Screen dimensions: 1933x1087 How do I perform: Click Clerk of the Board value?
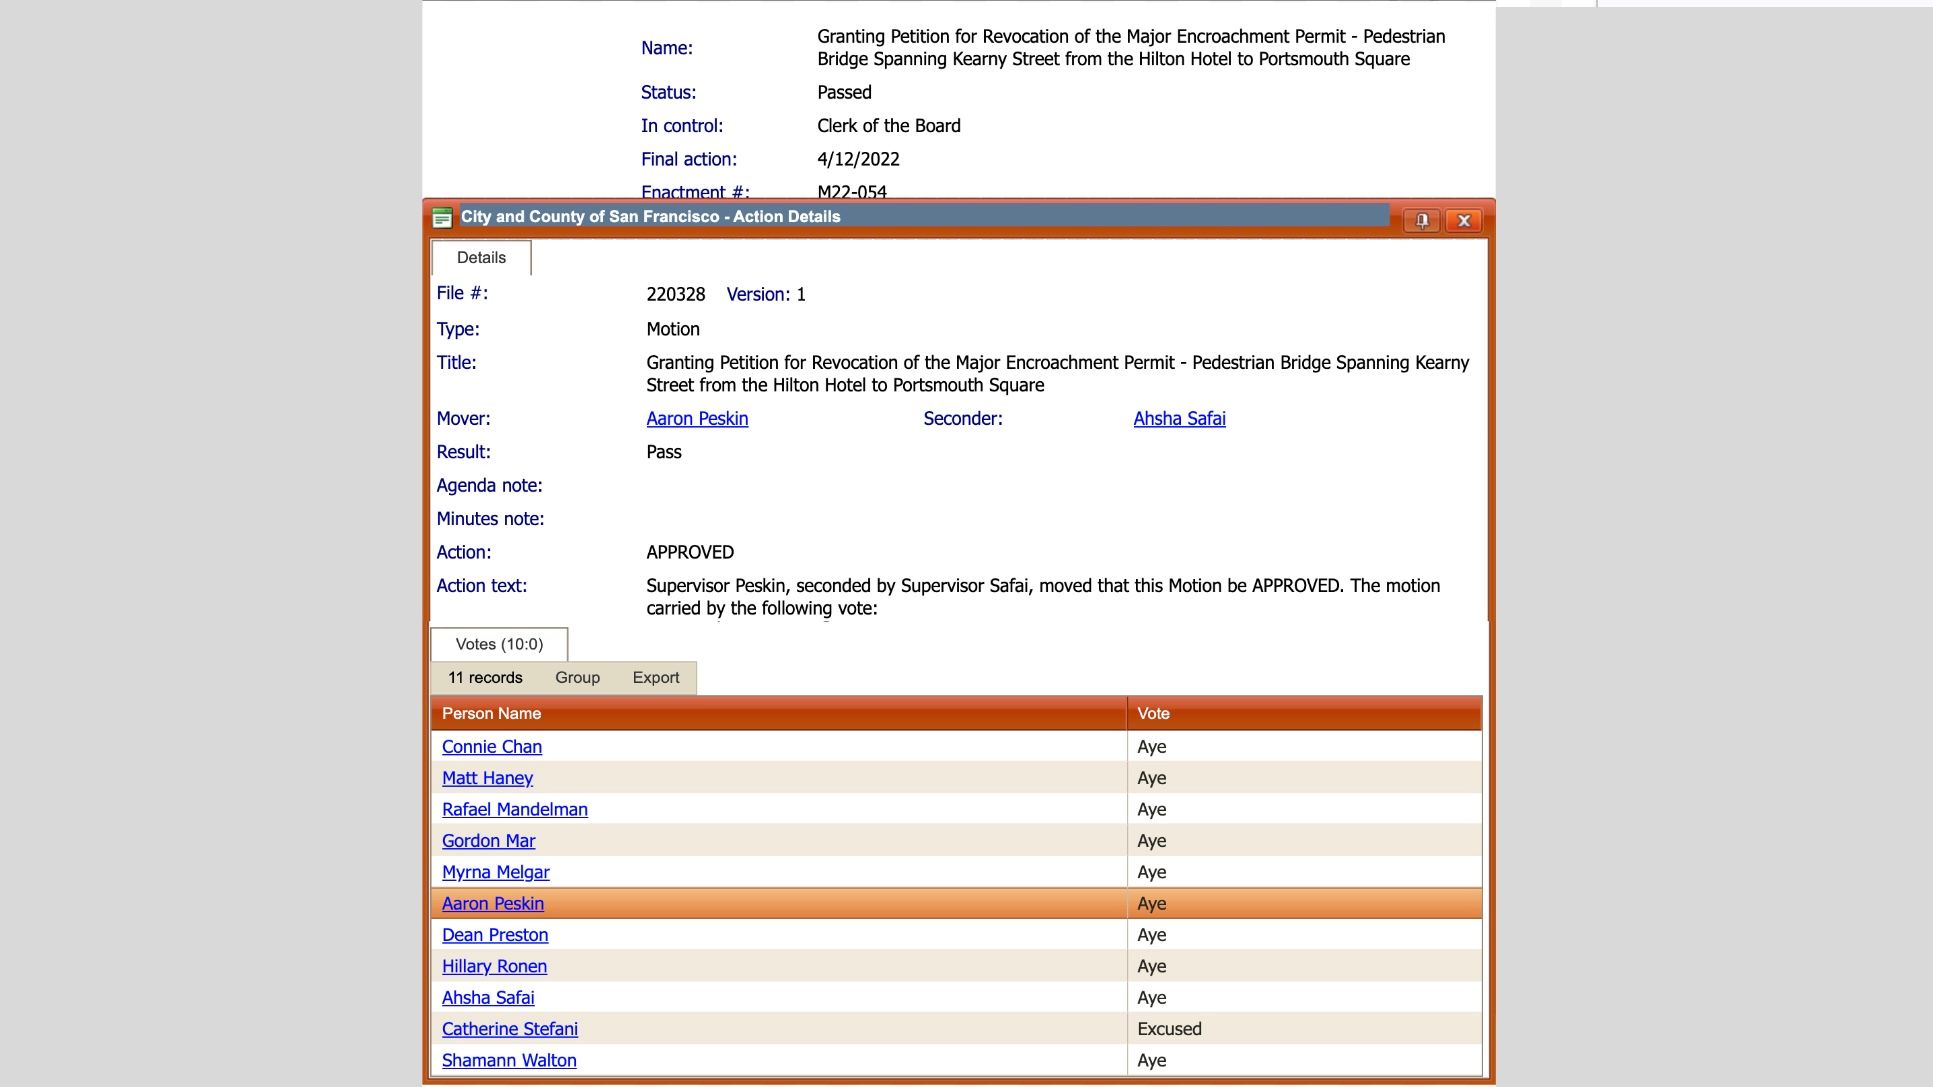889,126
